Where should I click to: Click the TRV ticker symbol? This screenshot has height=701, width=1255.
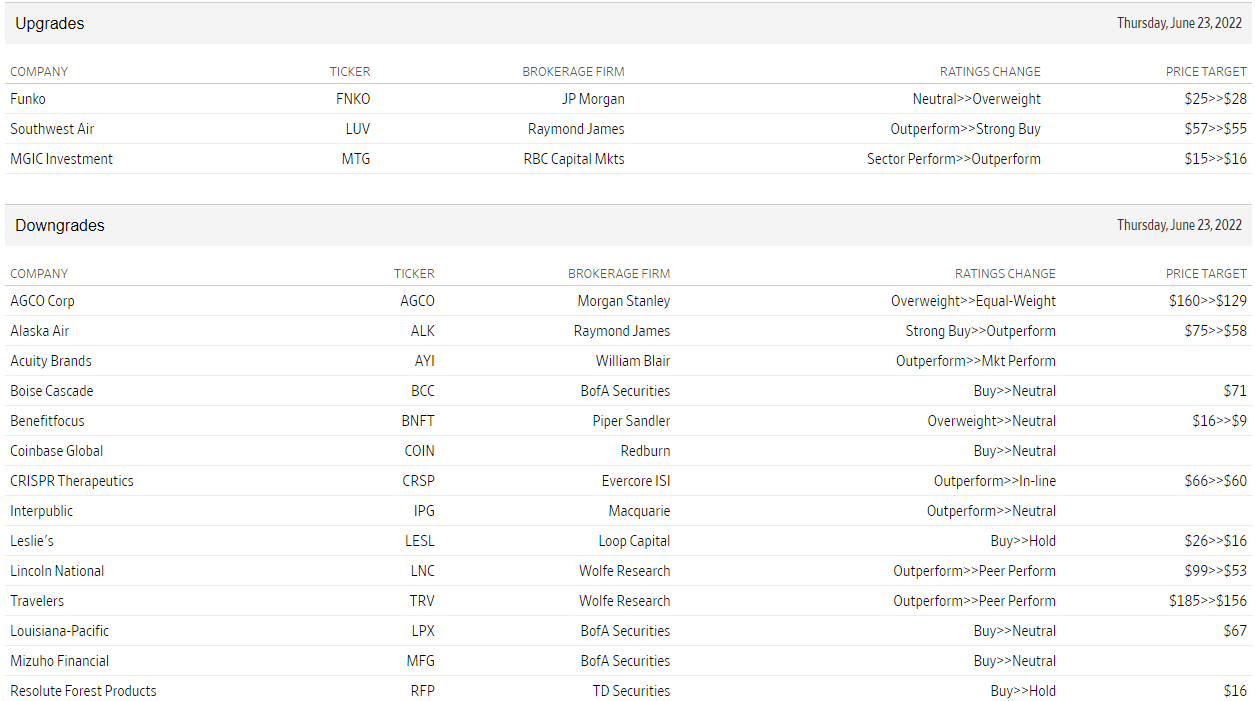coord(422,601)
